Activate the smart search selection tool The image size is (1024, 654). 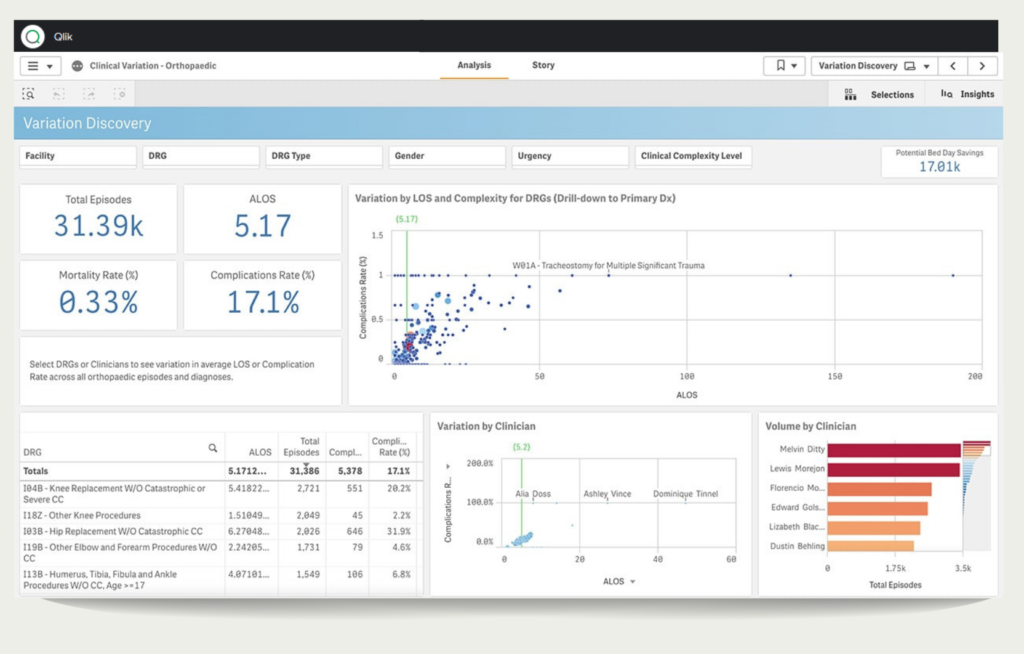[x=29, y=94]
